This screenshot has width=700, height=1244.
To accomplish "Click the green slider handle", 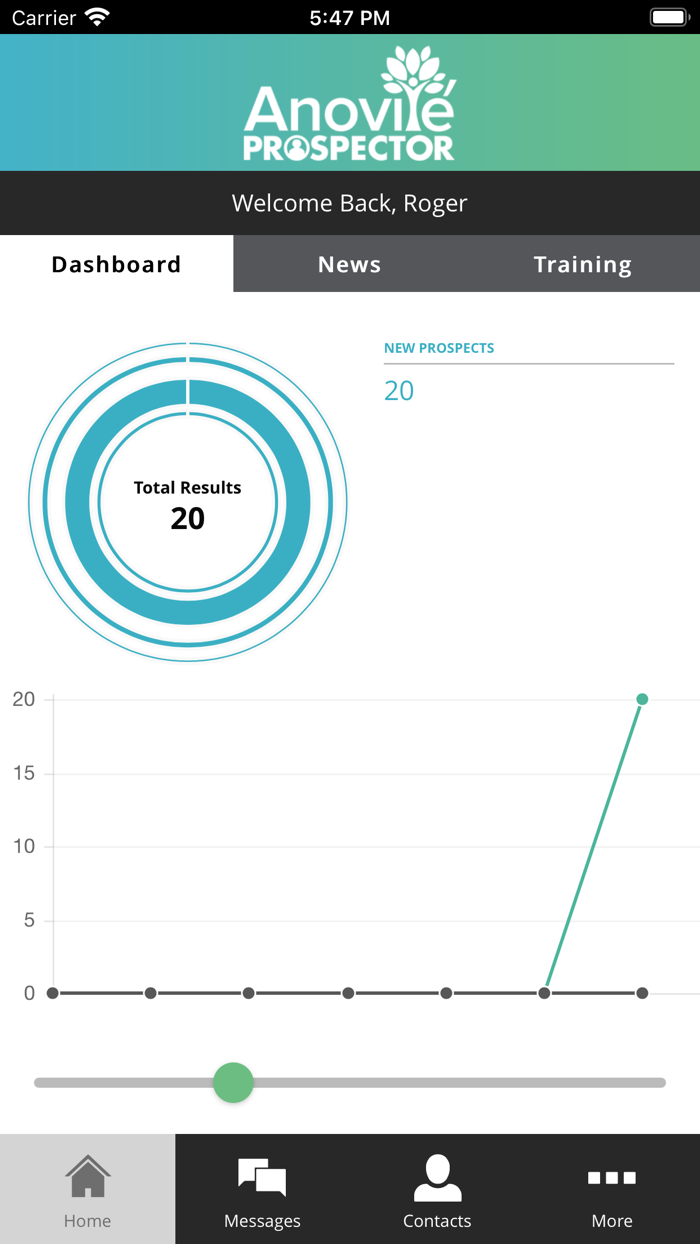I will click(233, 1082).
